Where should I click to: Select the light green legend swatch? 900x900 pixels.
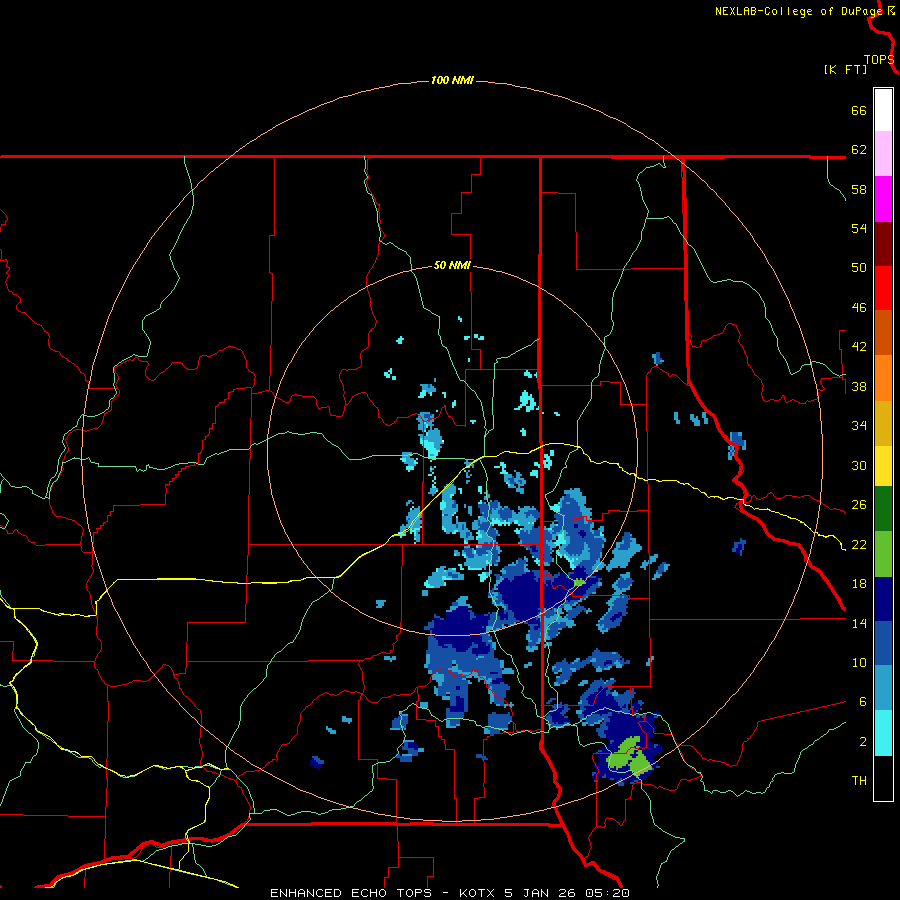(883, 554)
